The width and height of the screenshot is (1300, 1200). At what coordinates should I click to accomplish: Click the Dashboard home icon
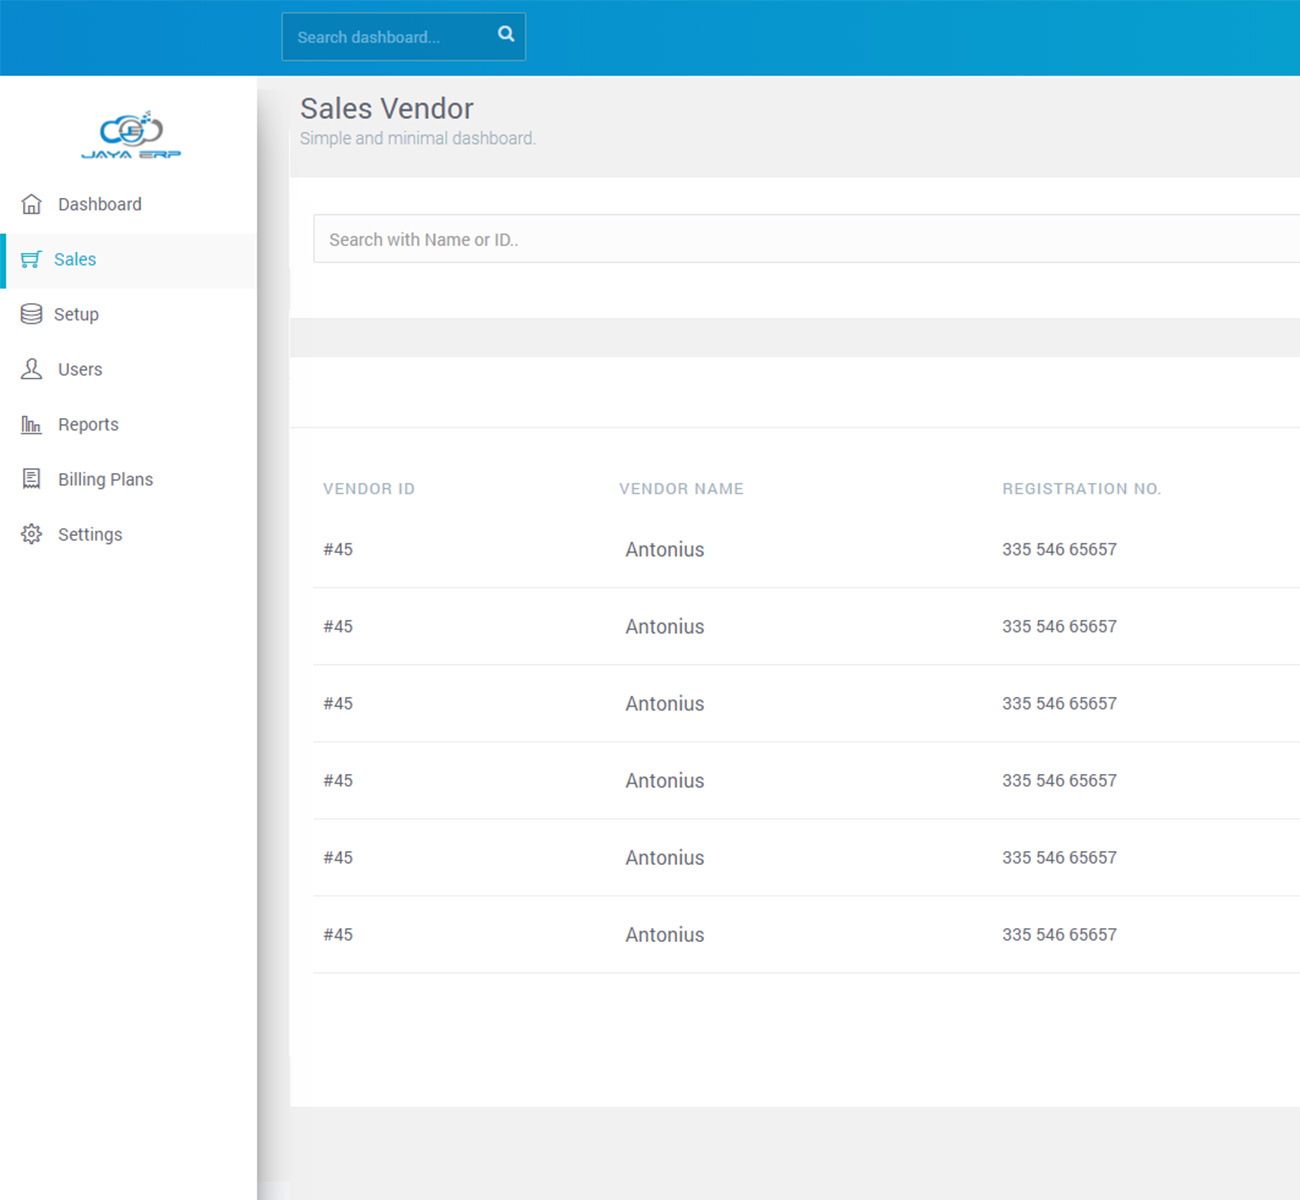(x=32, y=204)
